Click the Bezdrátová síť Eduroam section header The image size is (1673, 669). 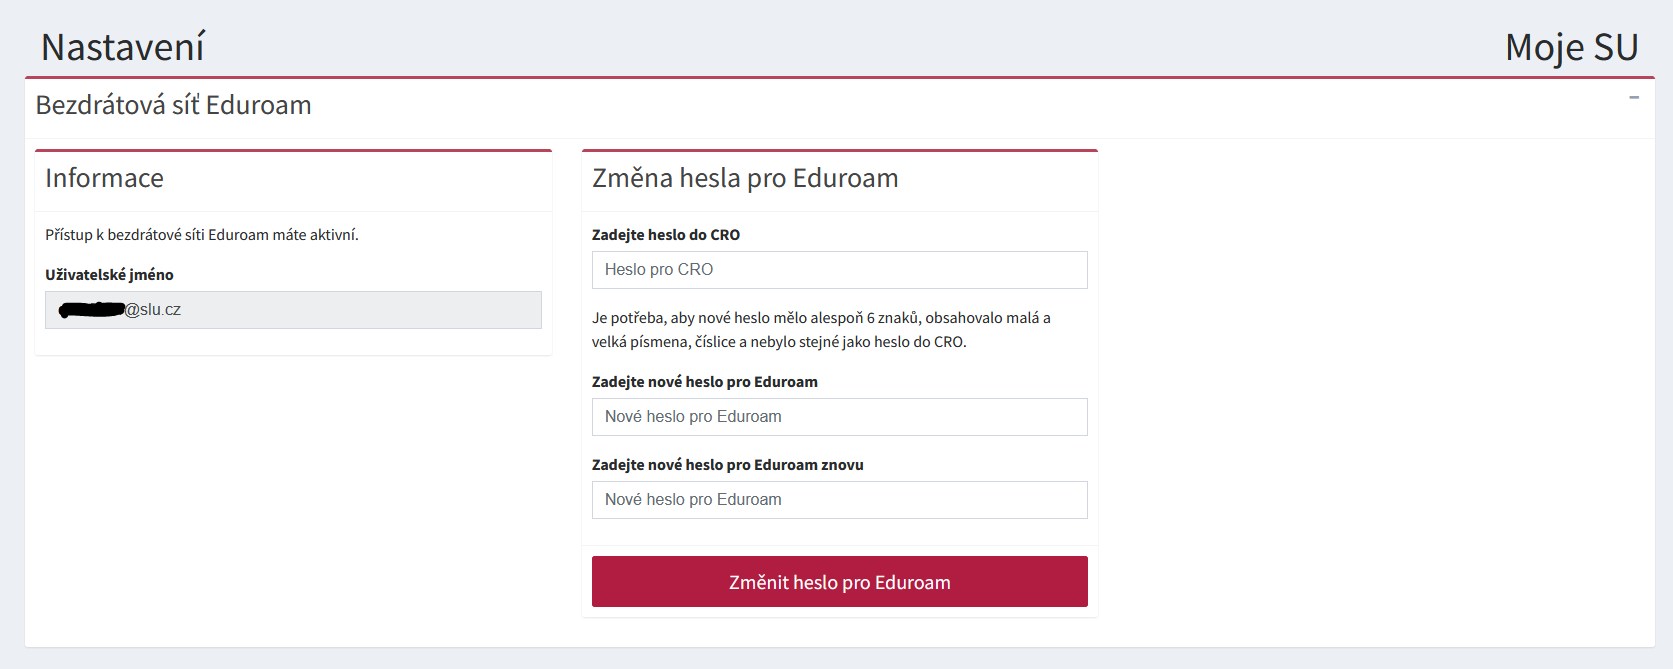174,105
